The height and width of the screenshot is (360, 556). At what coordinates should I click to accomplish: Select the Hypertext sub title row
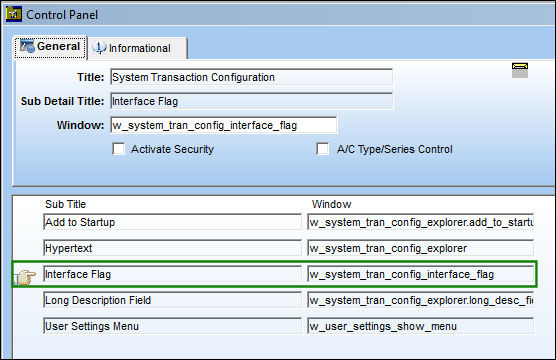pos(172,248)
